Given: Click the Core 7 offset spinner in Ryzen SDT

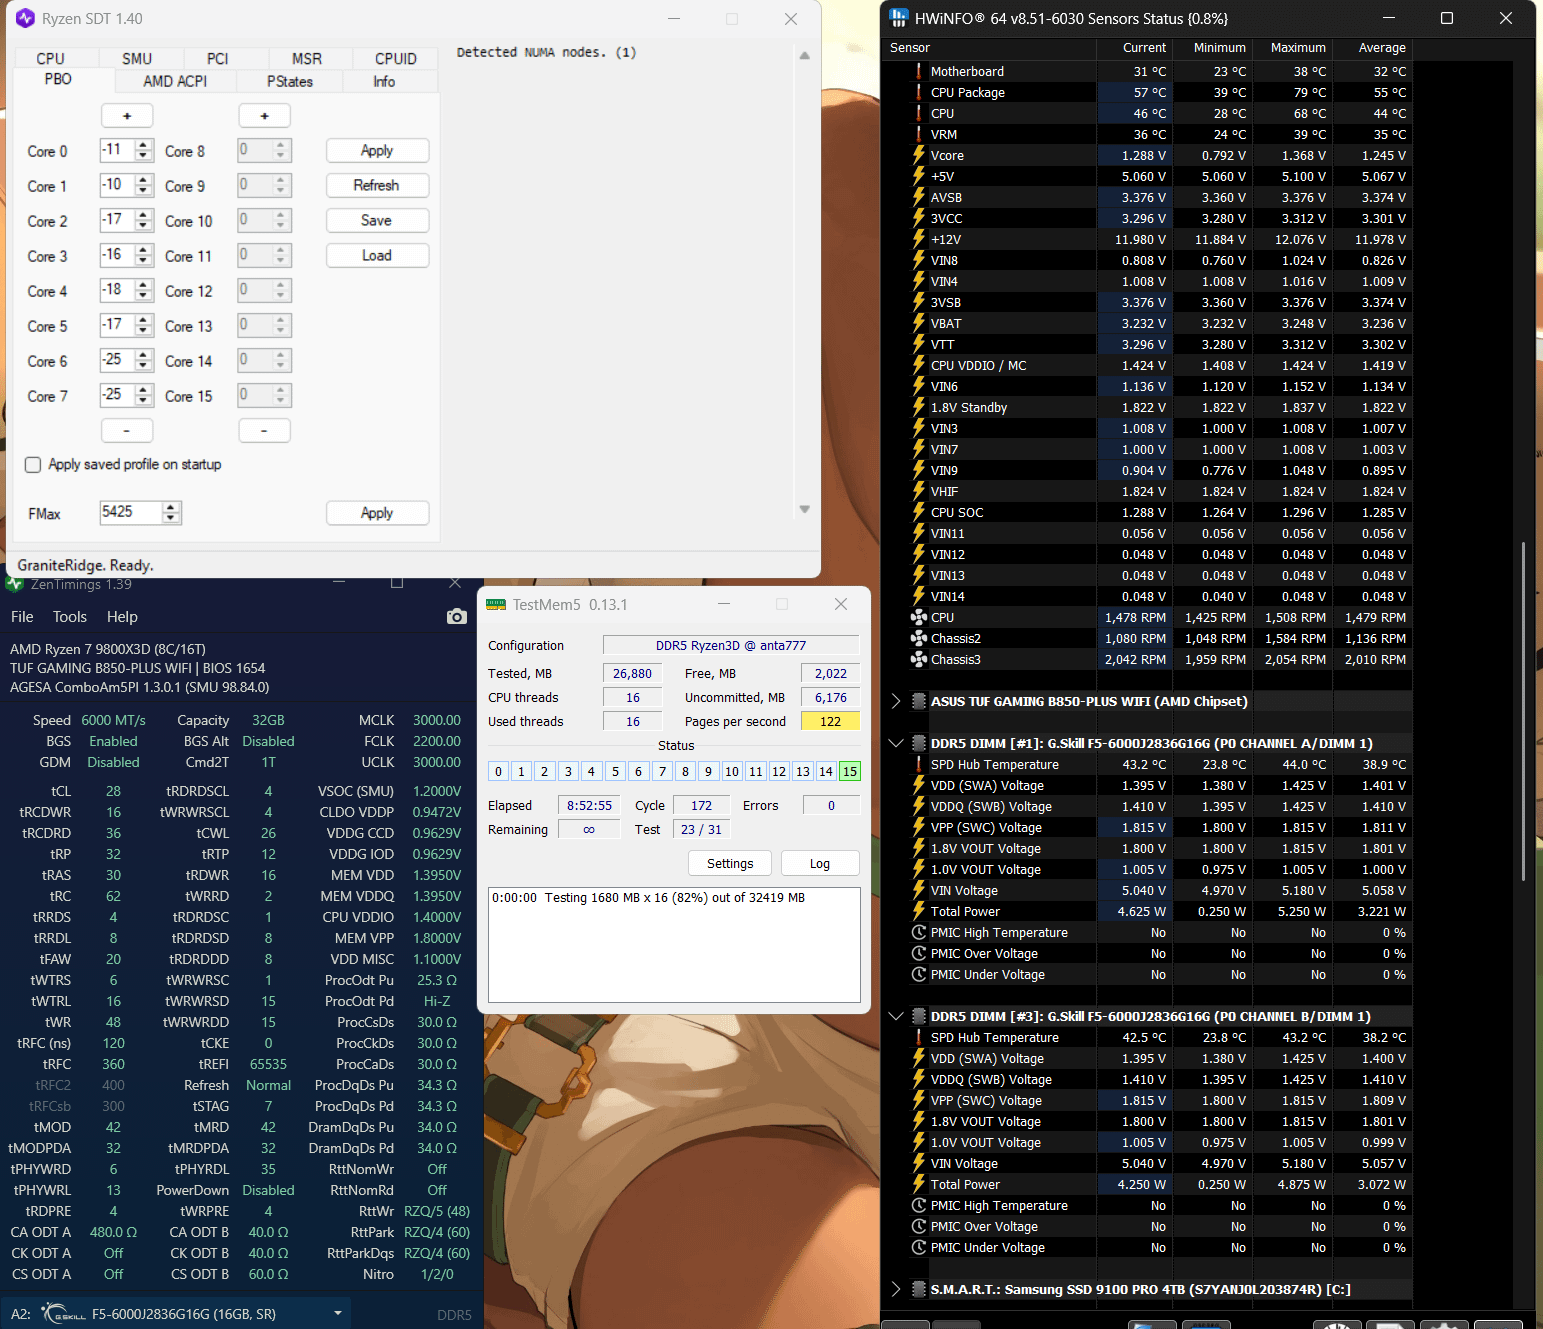Looking at the screenshot, I should coord(126,395).
